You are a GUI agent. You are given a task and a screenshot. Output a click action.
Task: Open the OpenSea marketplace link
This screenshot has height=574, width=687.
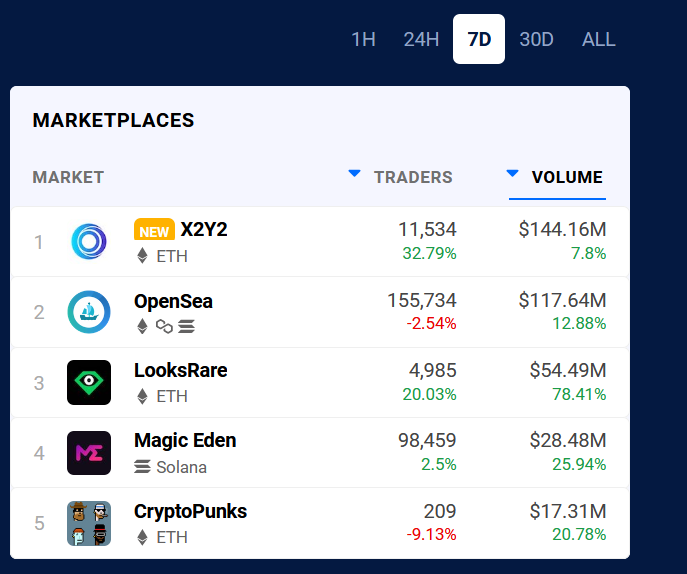(x=173, y=301)
